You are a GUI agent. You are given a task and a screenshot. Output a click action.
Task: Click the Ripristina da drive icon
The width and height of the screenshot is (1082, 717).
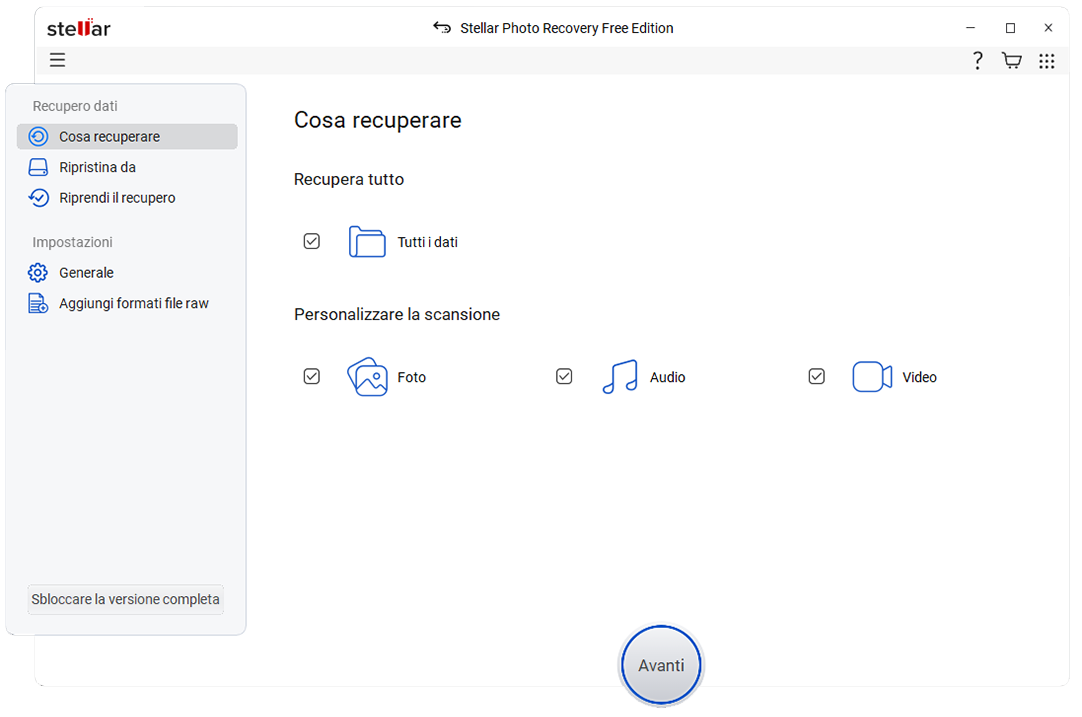pos(38,167)
